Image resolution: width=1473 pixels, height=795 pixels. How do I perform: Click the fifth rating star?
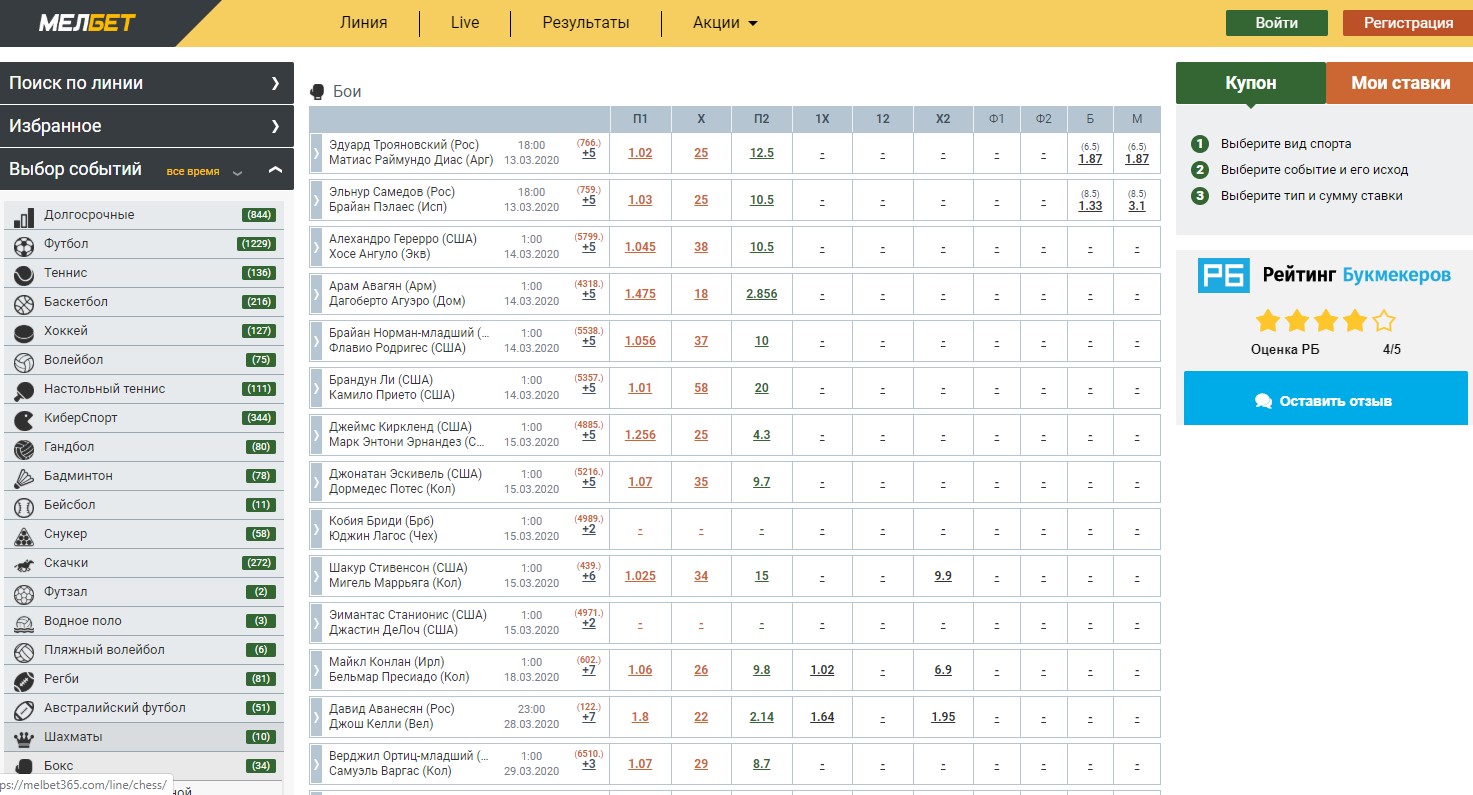click(x=1384, y=321)
